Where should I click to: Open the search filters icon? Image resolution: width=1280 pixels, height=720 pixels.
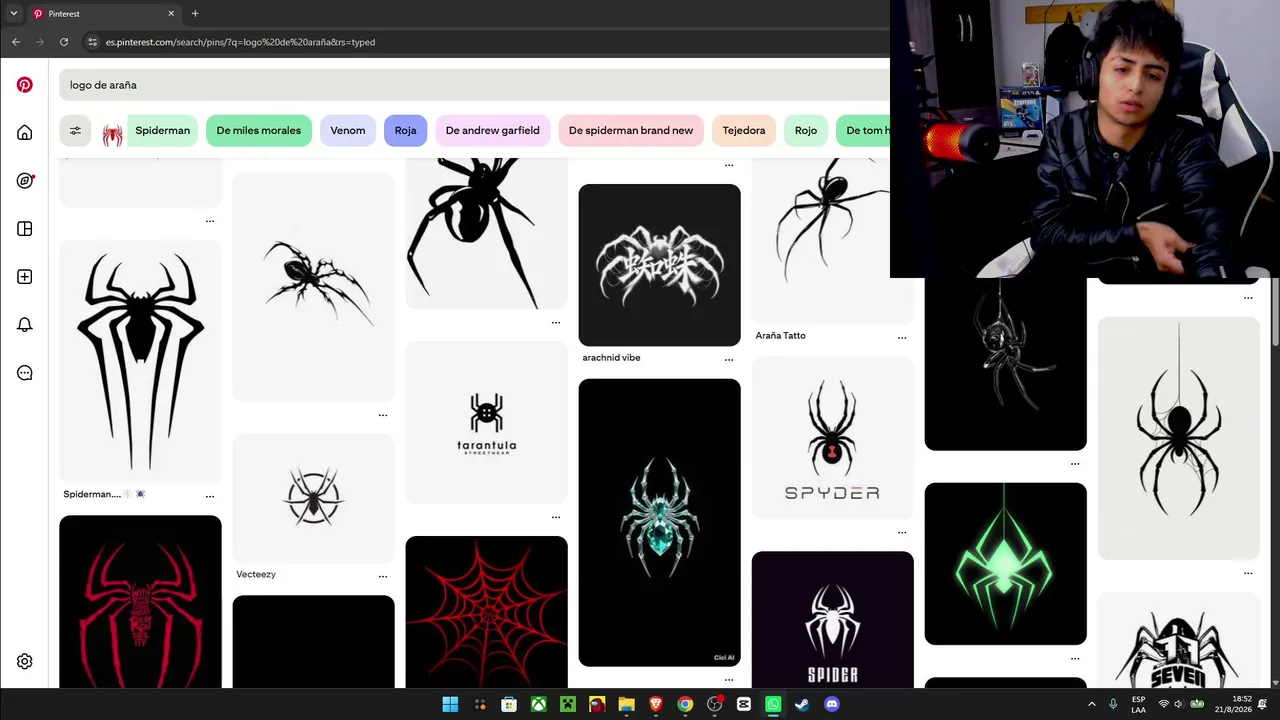(75, 131)
